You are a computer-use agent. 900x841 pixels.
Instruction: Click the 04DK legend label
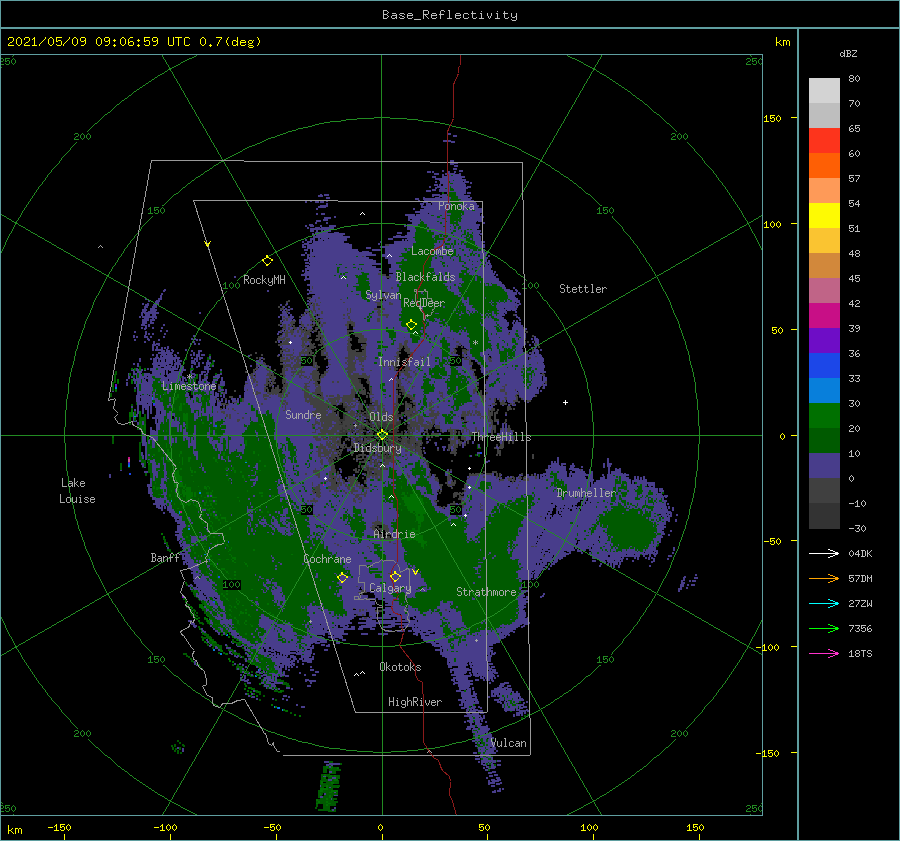pos(860,553)
